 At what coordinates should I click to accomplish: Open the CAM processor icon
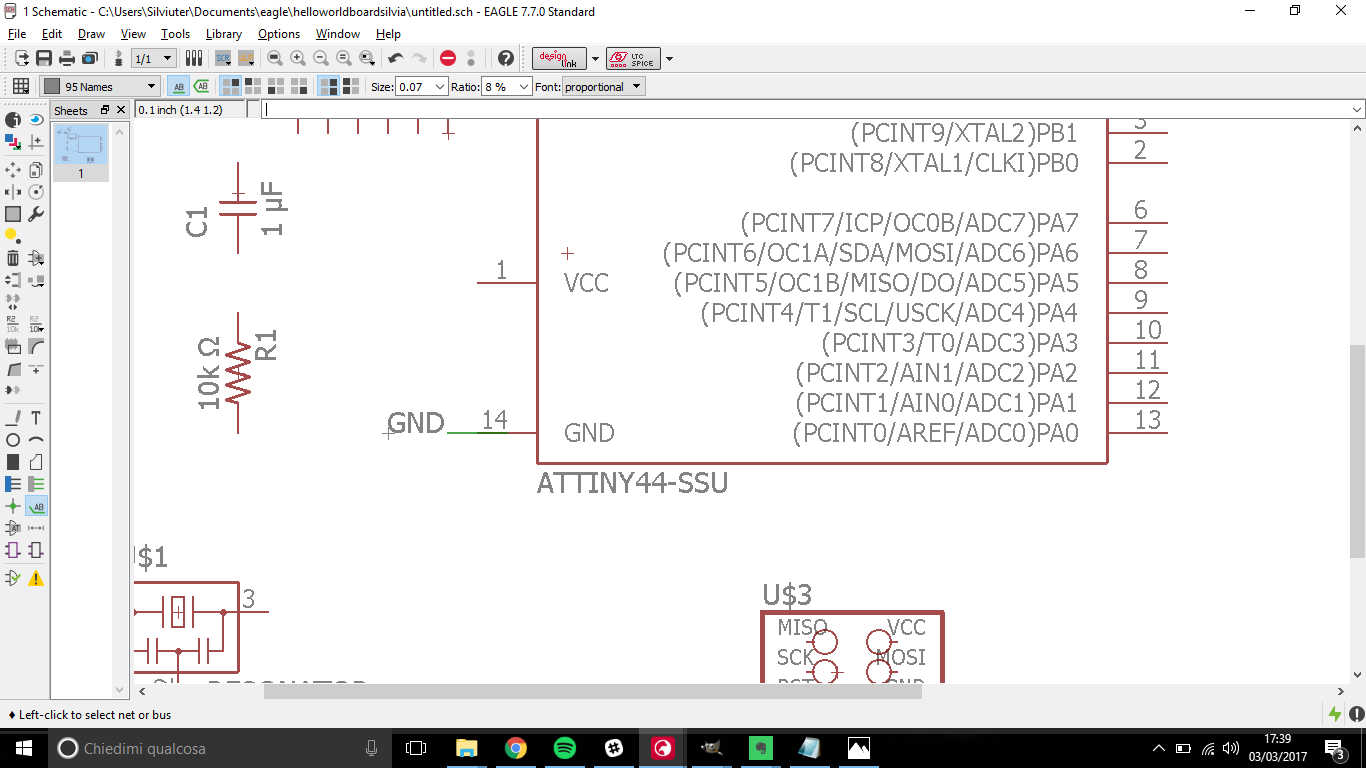click(x=90, y=58)
